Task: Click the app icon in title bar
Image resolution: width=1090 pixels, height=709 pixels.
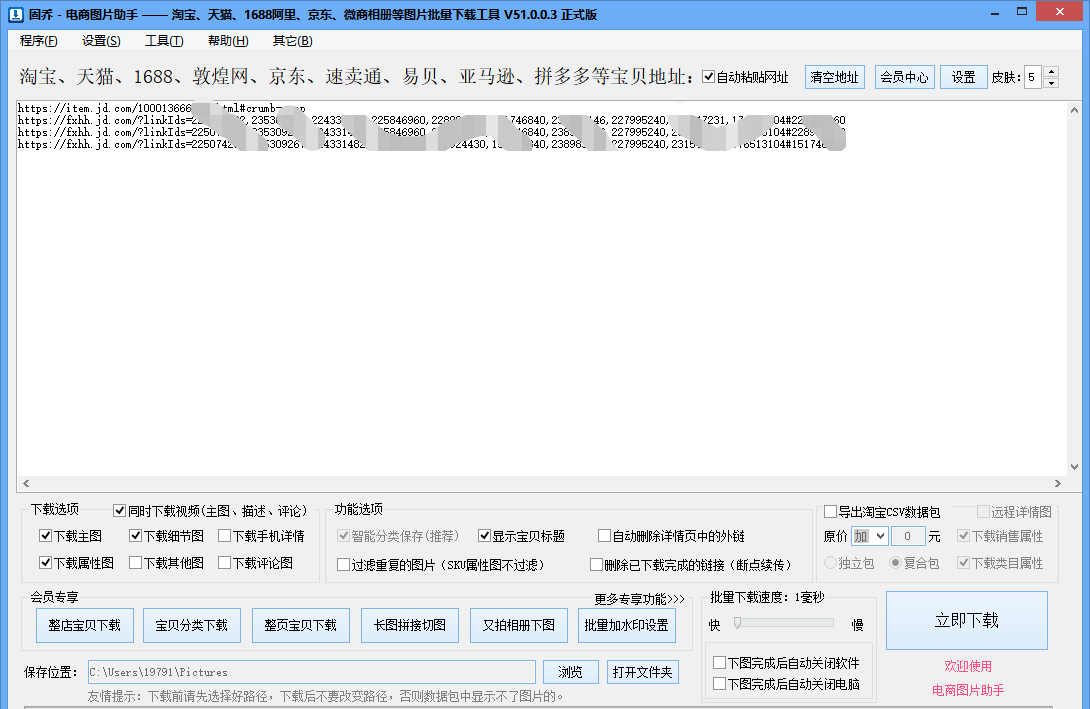Action: 15,14
